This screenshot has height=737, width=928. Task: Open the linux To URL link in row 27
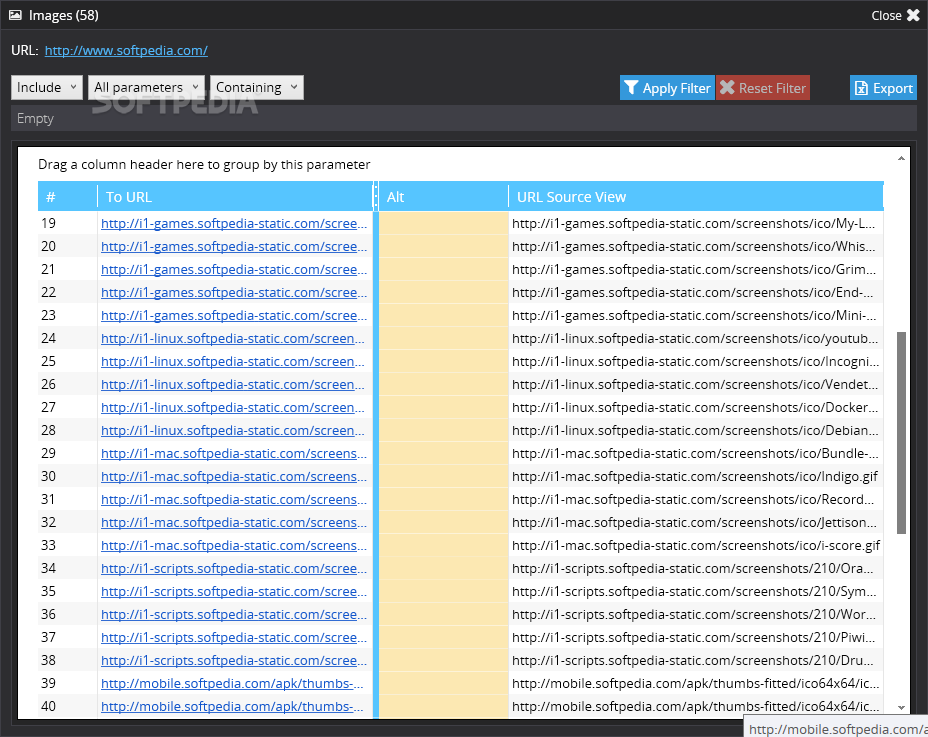tap(233, 408)
